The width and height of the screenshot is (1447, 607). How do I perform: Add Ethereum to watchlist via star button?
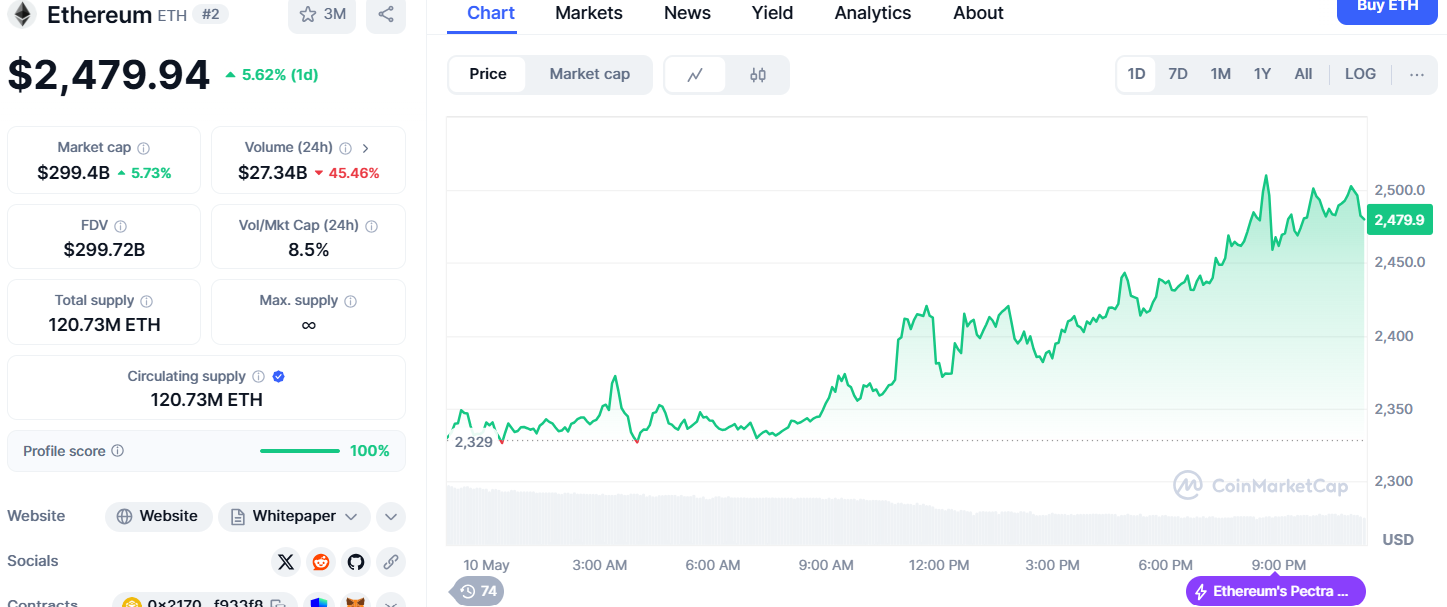click(x=322, y=14)
